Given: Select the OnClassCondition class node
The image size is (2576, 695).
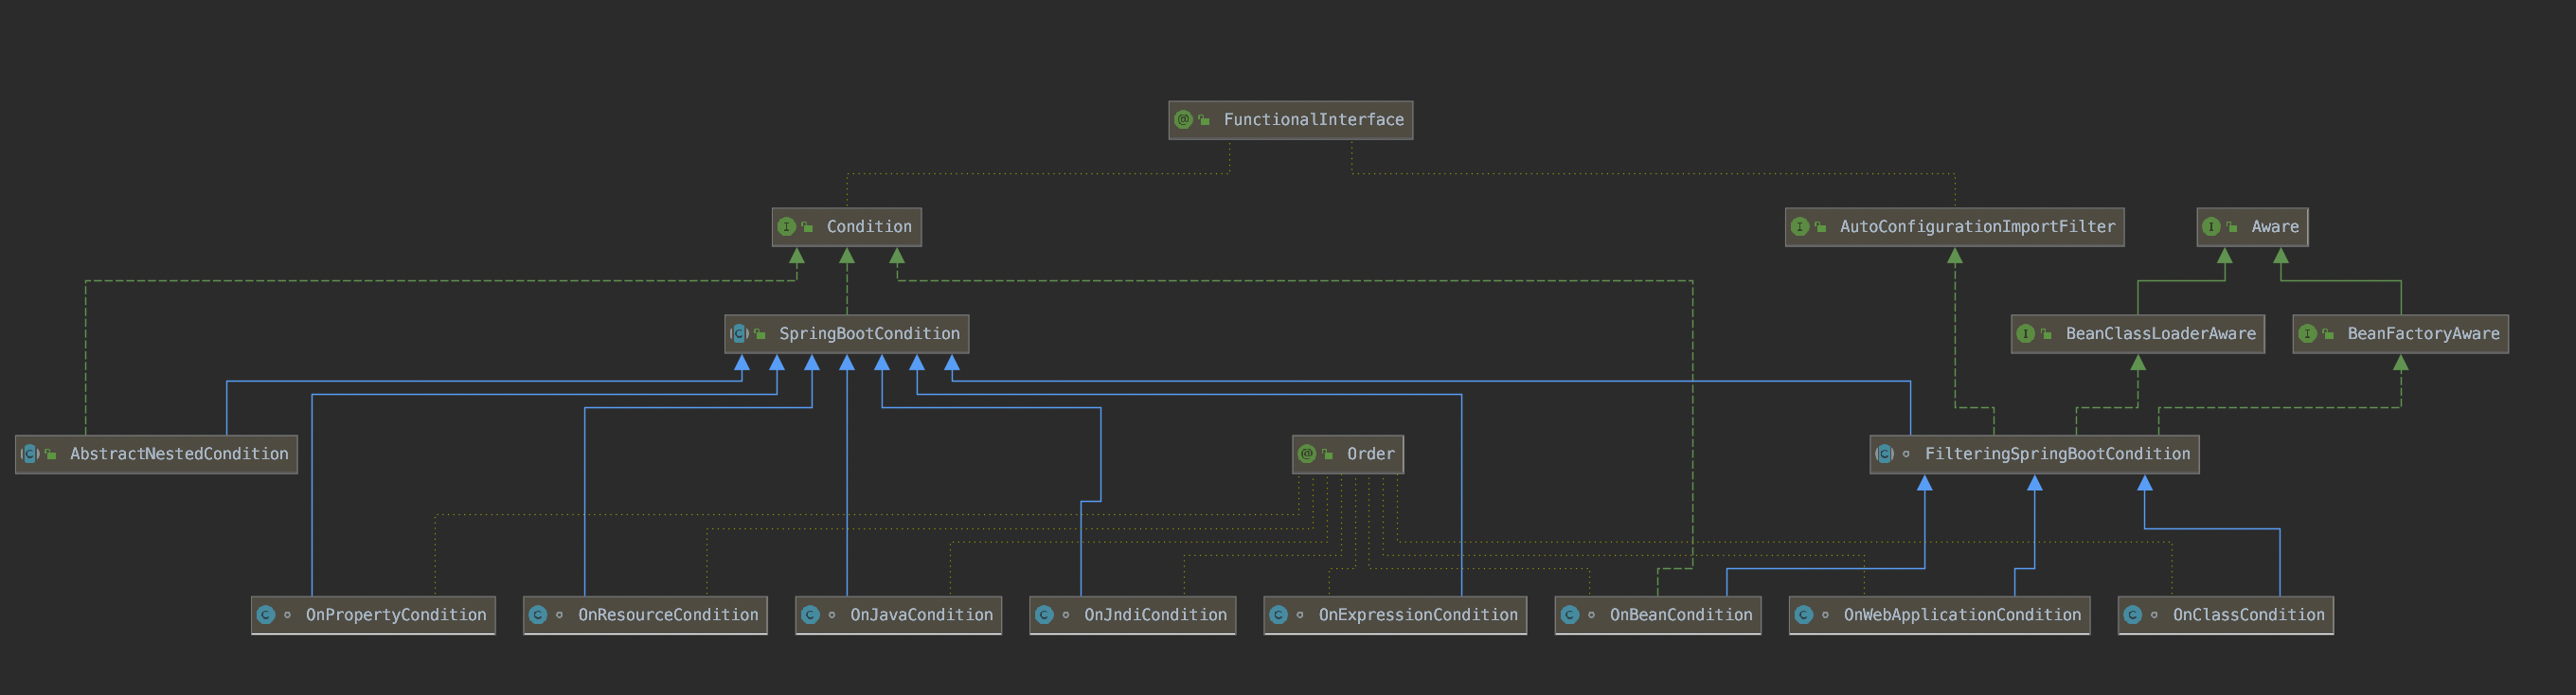Looking at the screenshot, I should (2225, 615).
